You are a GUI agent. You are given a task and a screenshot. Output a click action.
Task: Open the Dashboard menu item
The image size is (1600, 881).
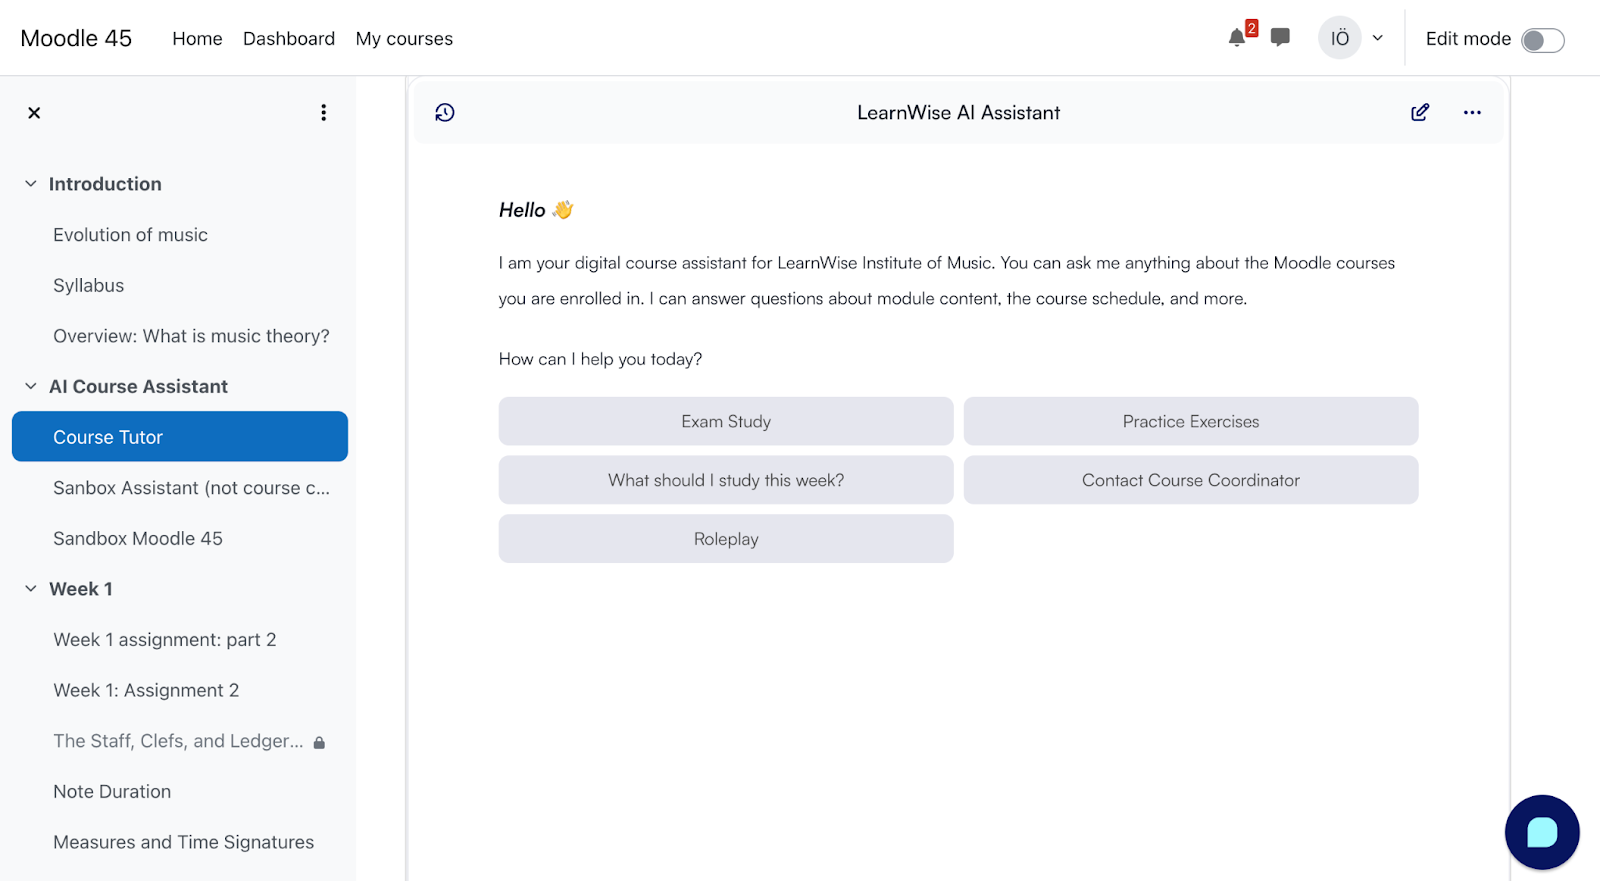289,38
